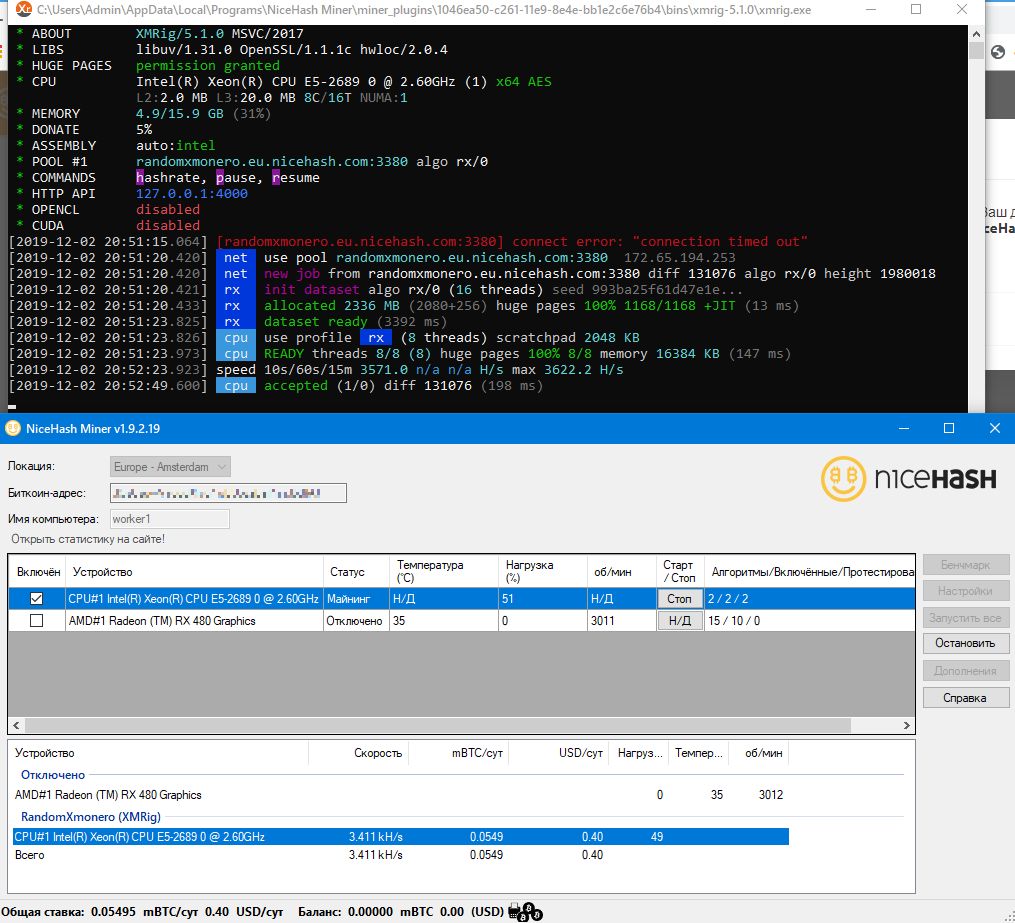The width and height of the screenshot is (1015, 923).
Task: Click the Отключено status cell
Action: point(356,621)
